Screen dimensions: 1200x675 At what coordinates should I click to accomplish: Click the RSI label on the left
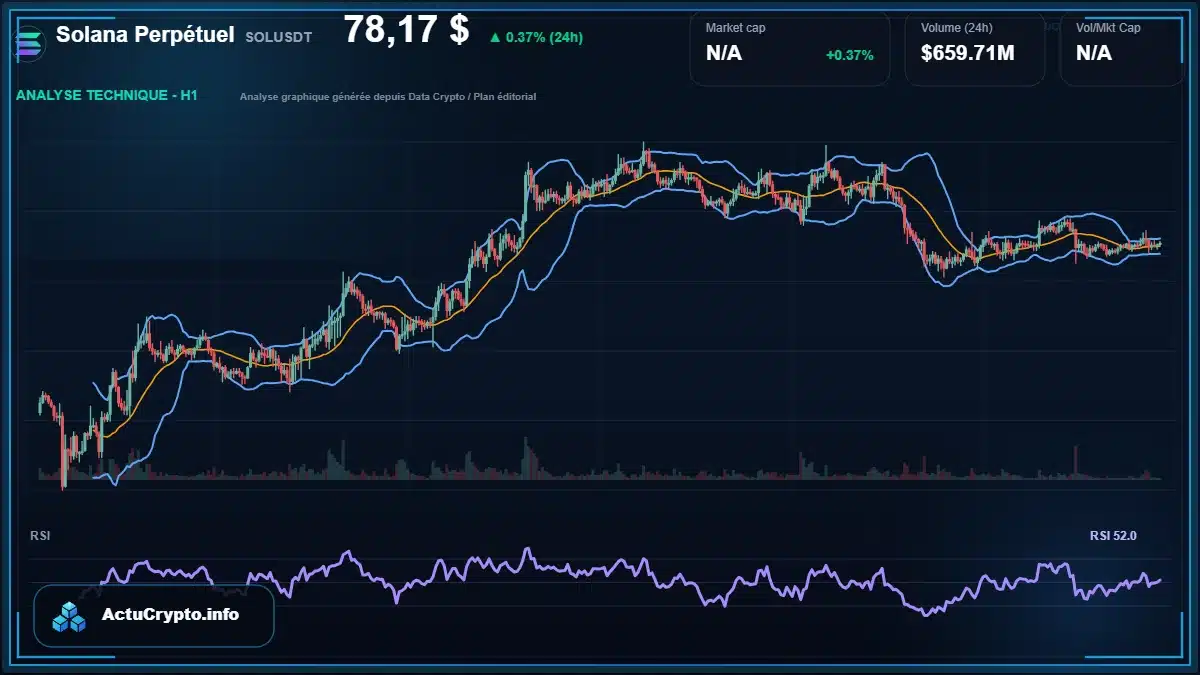[40, 536]
